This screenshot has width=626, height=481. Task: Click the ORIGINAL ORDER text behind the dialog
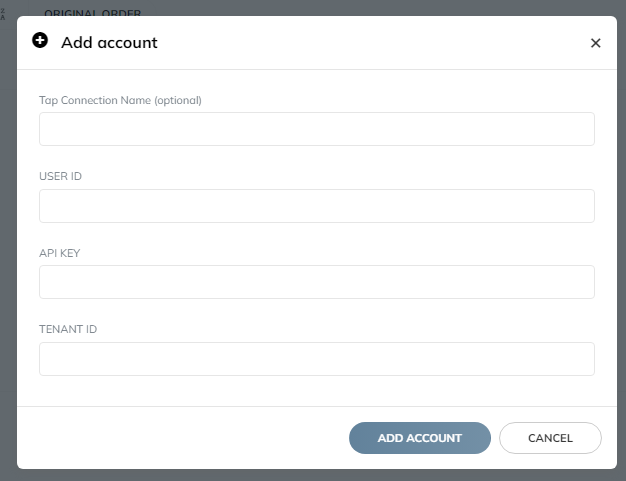click(x=93, y=13)
